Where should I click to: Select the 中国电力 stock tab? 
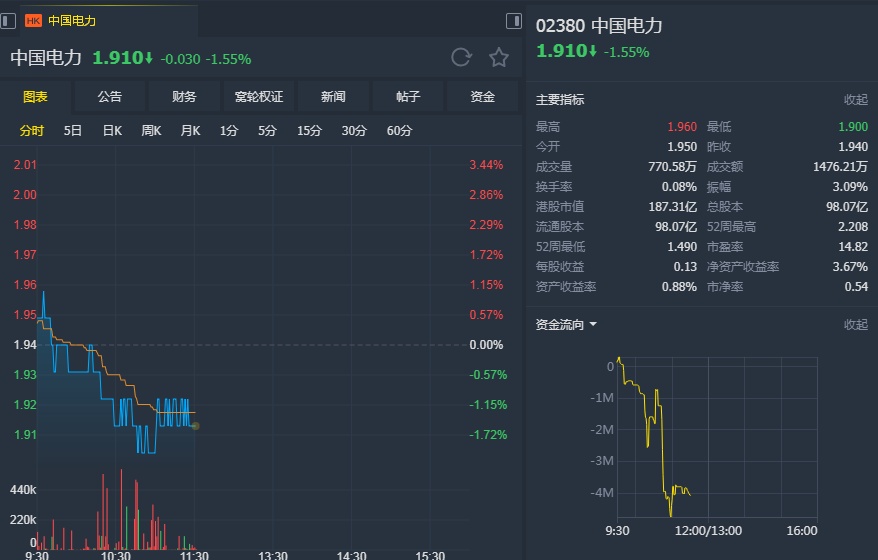[x=72, y=20]
